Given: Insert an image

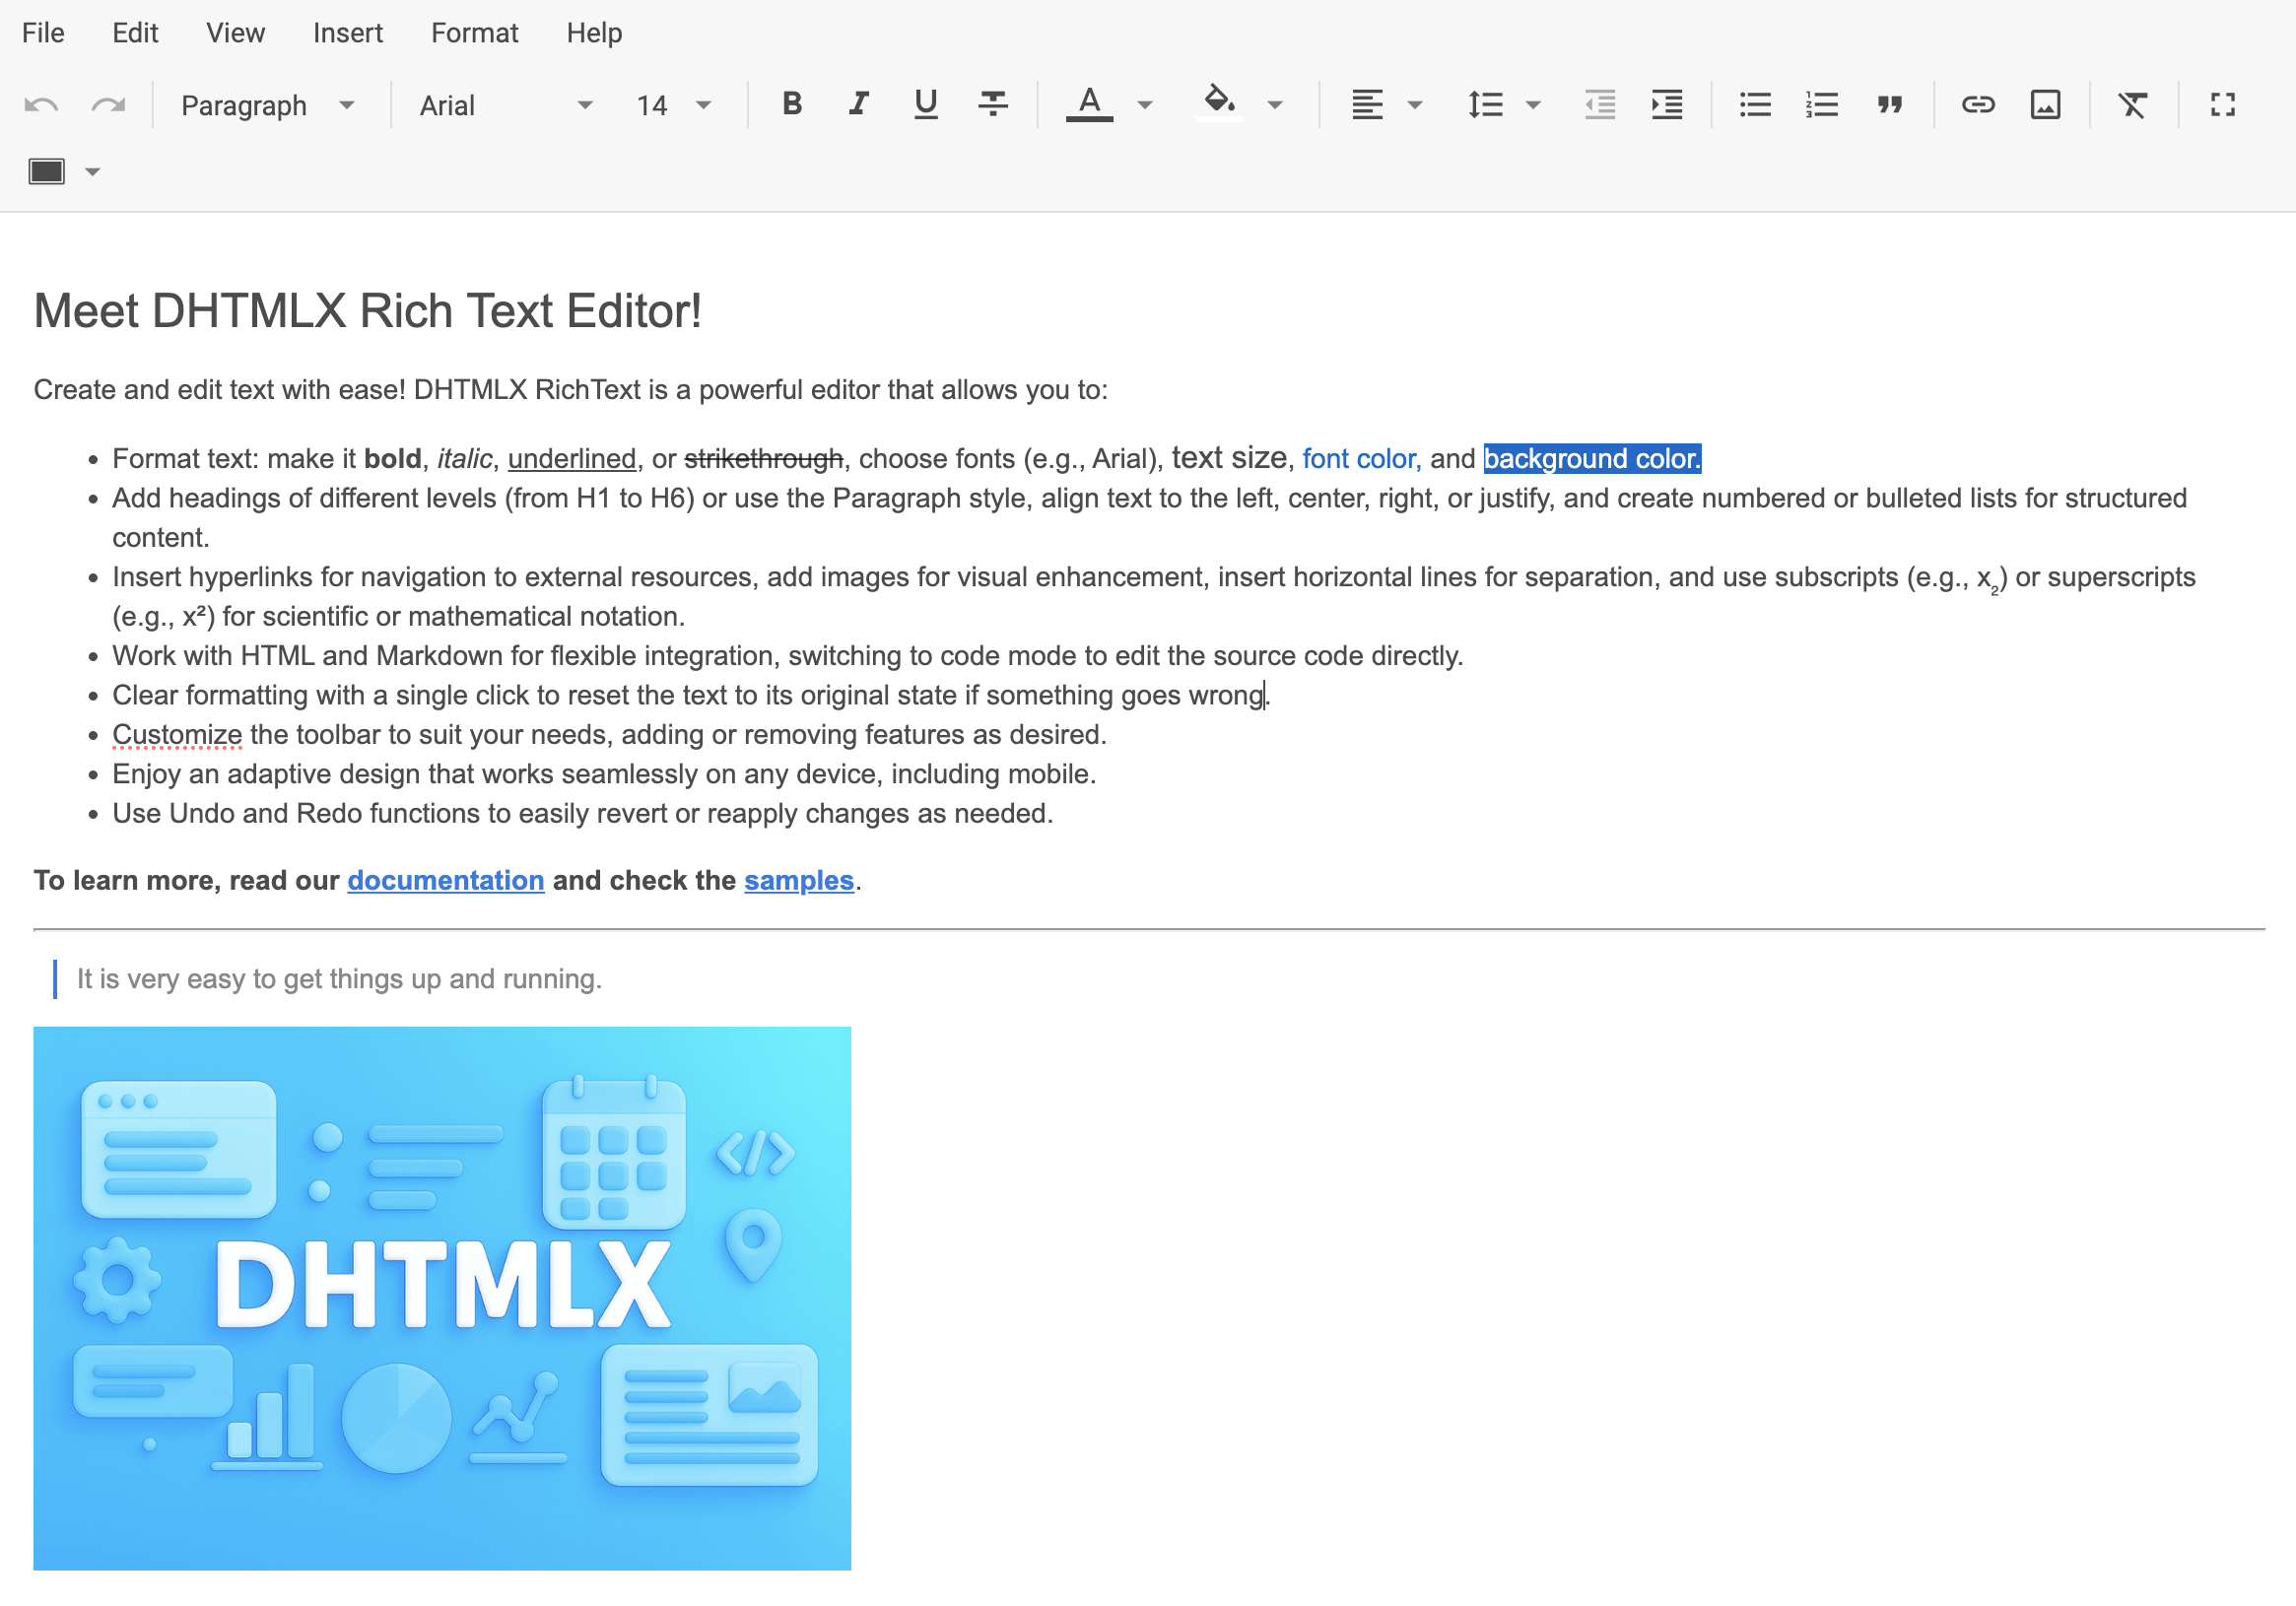Looking at the screenshot, I should tap(2046, 104).
